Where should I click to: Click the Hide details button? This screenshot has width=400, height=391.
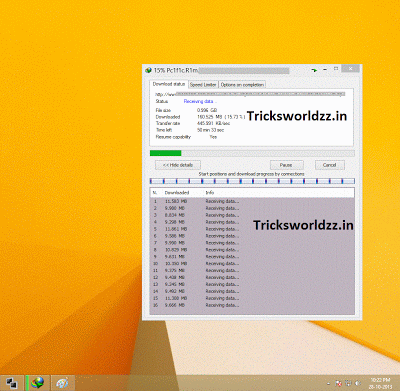[x=178, y=165]
